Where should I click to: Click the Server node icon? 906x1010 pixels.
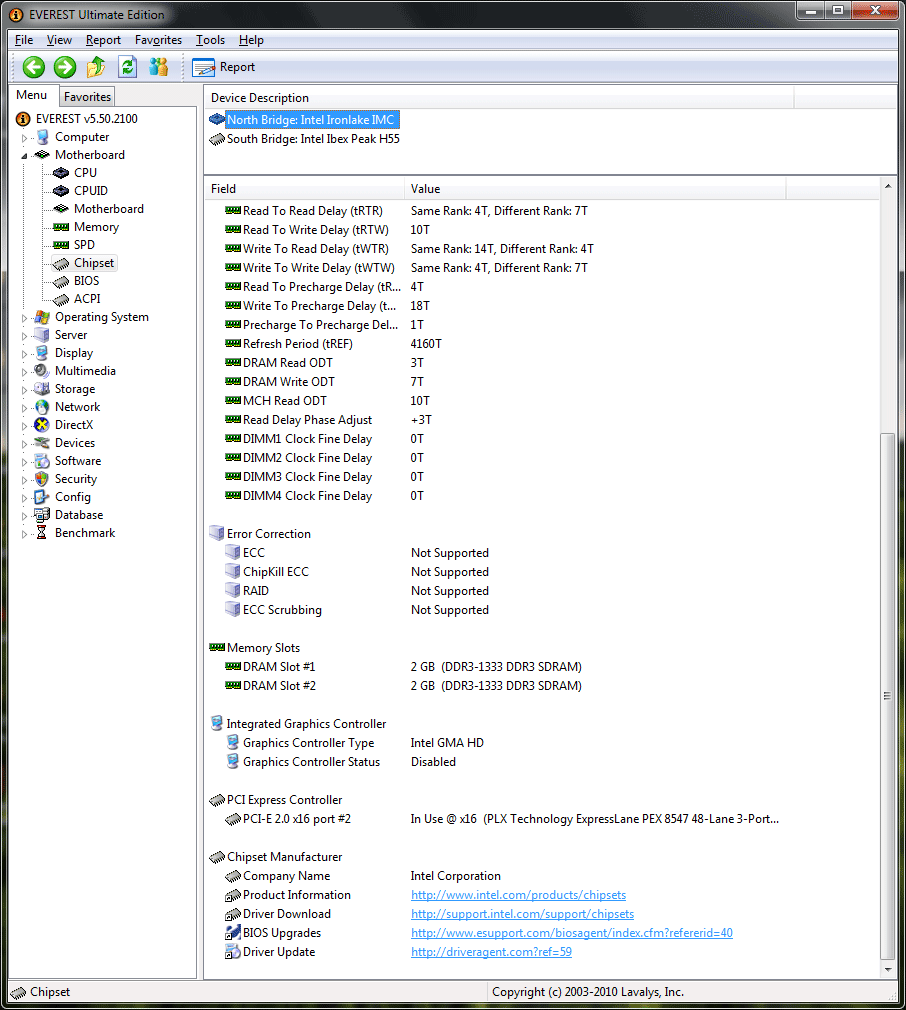click(42, 335)
